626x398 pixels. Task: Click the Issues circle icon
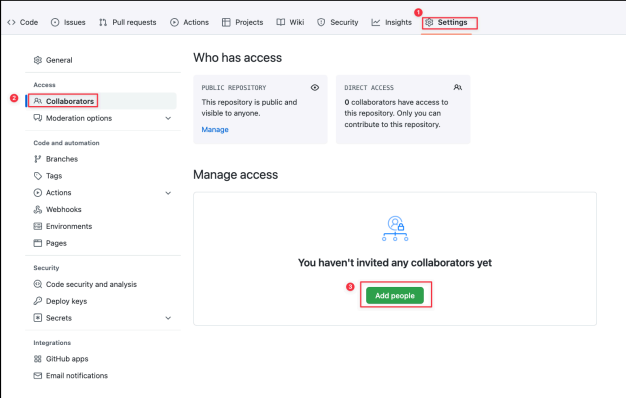pos(55,22)
